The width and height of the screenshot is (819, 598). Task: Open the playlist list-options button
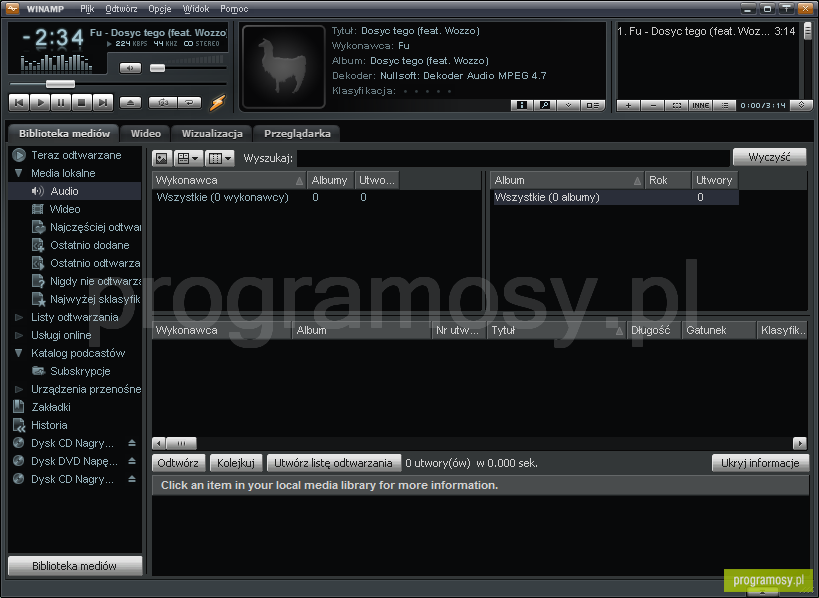pyautogui.click(x=724, y=105)
